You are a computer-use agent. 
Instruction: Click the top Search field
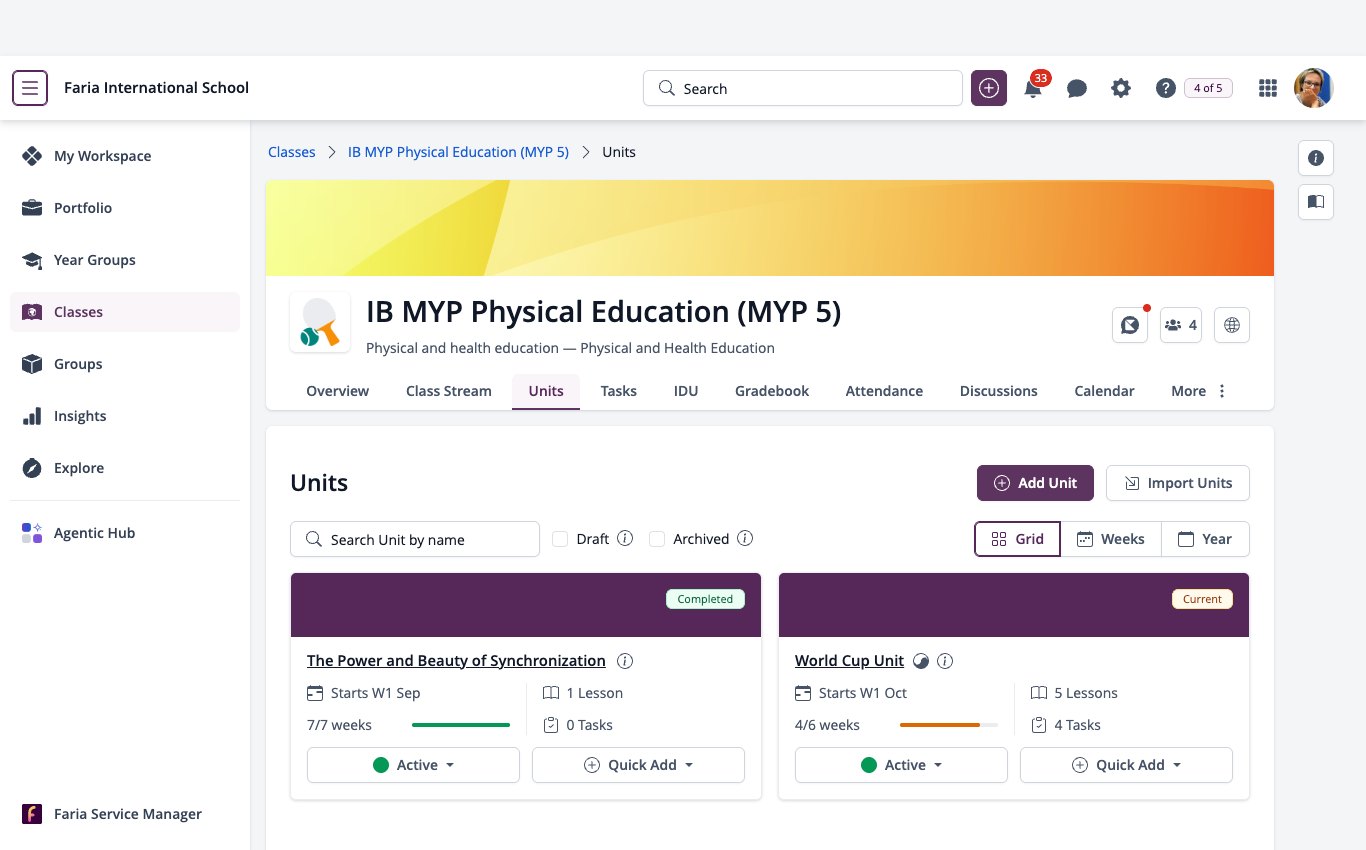coord(803,88)
